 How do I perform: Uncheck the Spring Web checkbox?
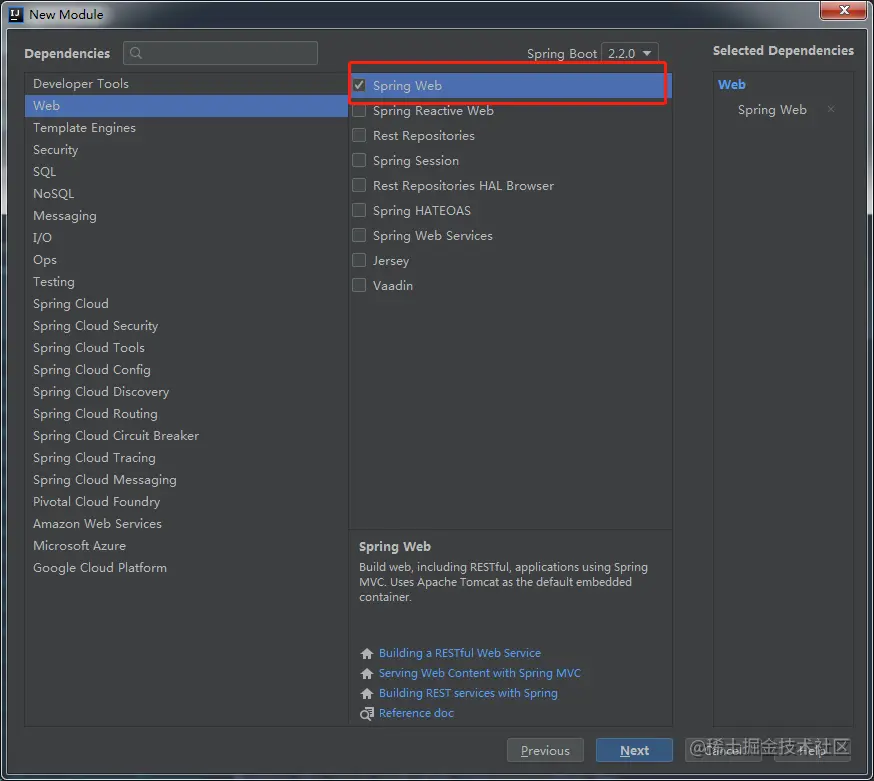[360, 85]
